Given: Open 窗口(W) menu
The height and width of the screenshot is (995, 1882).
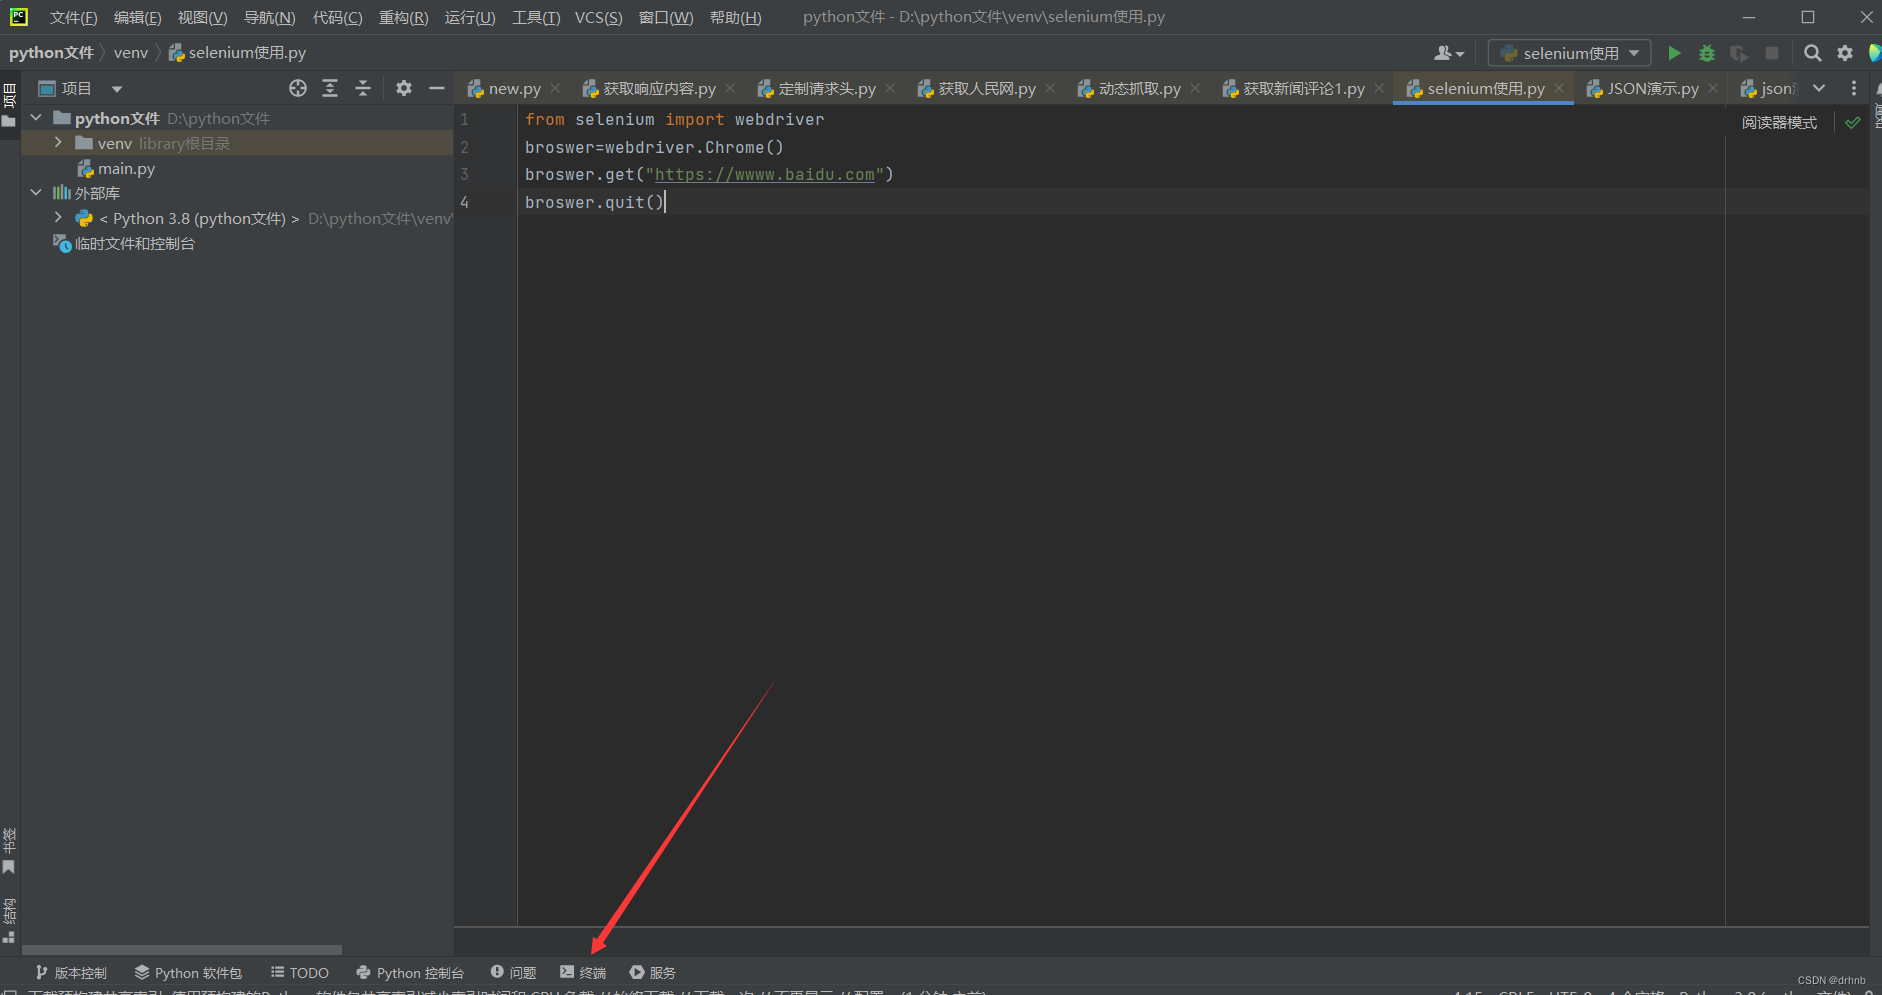Looking at the screenshot, I should pos(666,17).
